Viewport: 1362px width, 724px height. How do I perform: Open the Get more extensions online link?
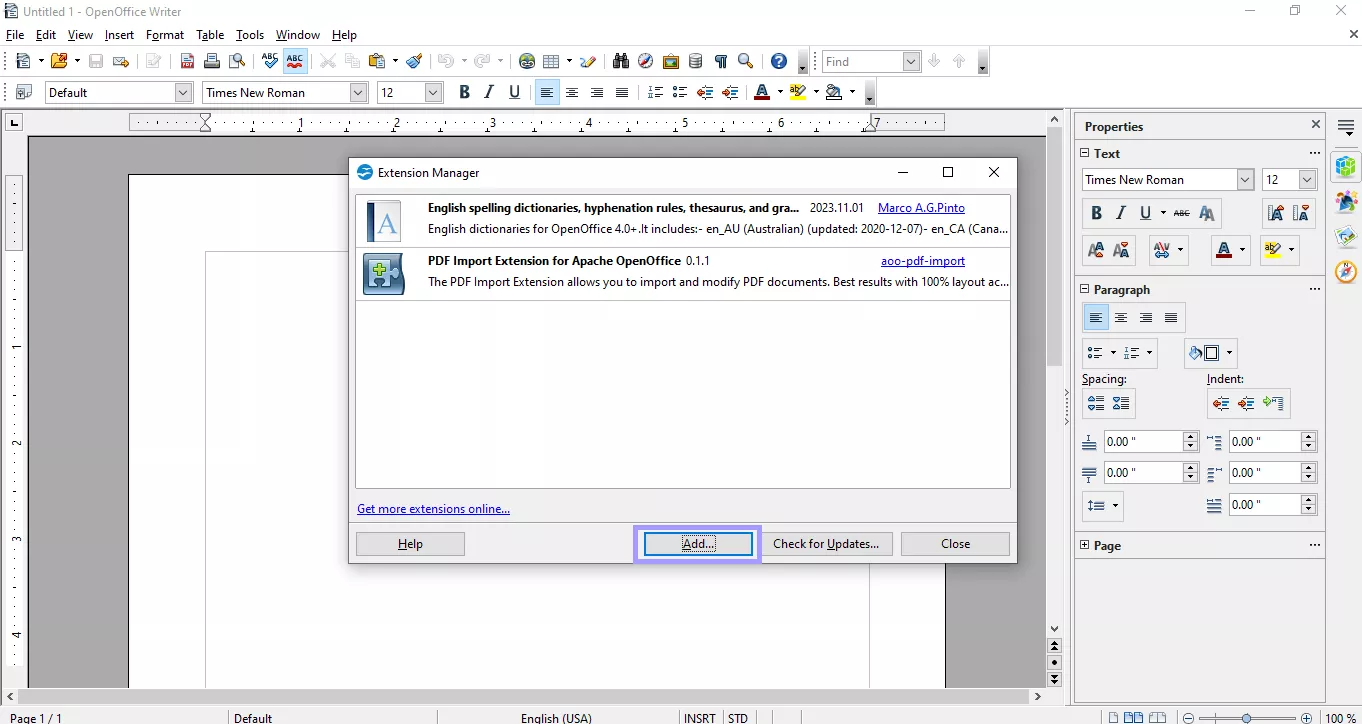433,509
